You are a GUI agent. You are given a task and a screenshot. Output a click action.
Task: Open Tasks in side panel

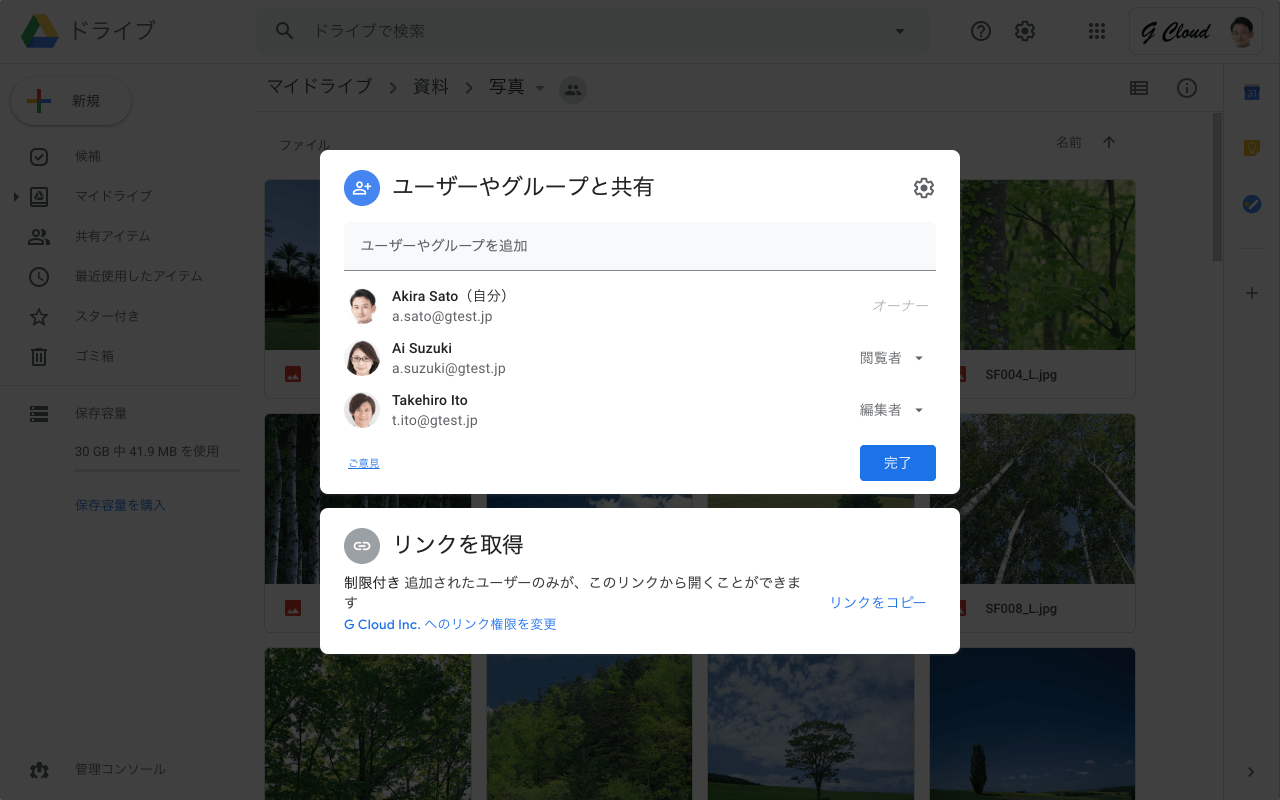pyautogui.click(x=1251, y=203)
